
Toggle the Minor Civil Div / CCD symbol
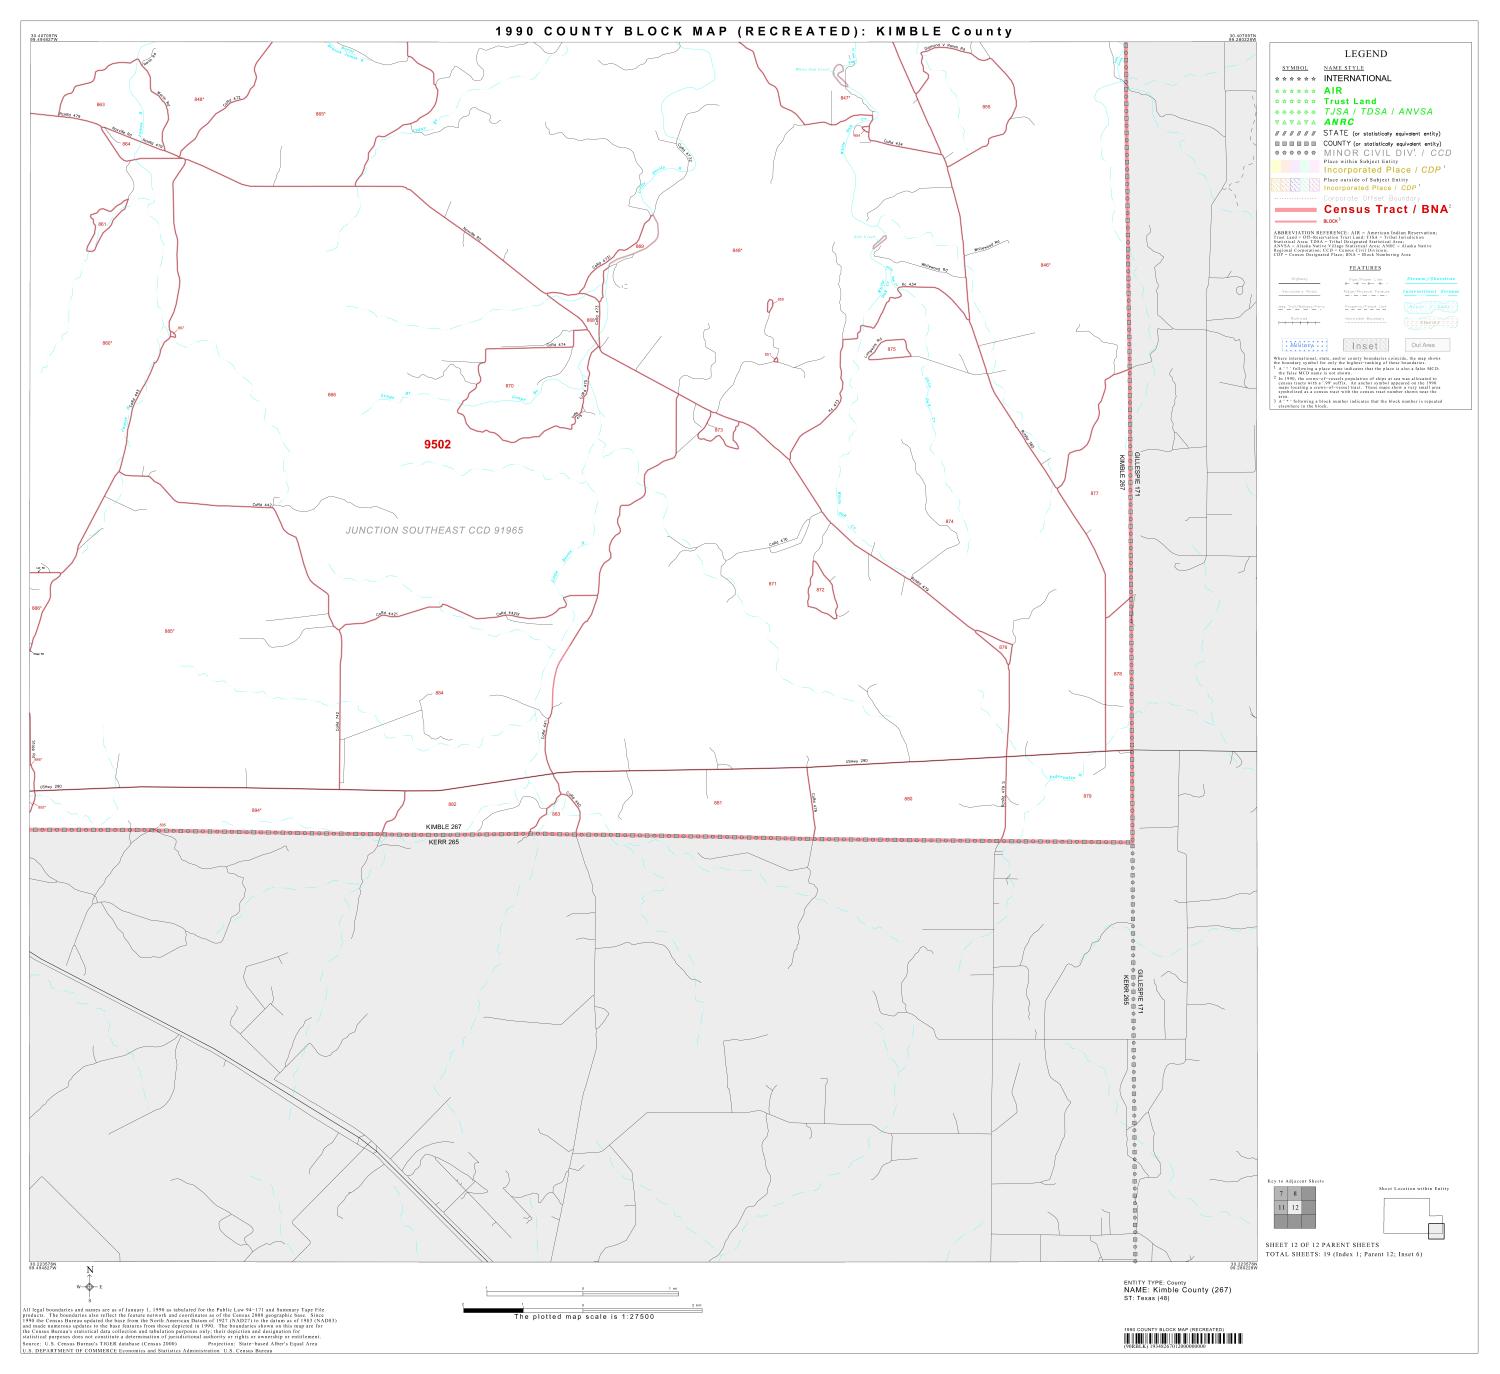point(1294,151)
